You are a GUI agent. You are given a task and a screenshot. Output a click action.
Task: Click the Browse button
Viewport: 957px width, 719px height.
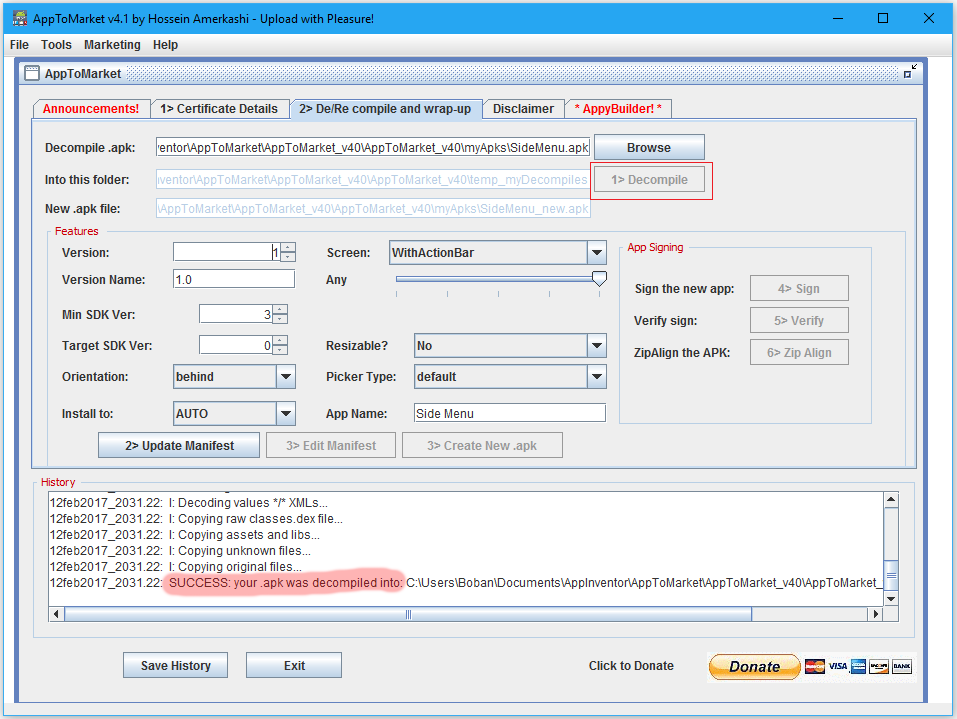[x=649, y=148]
